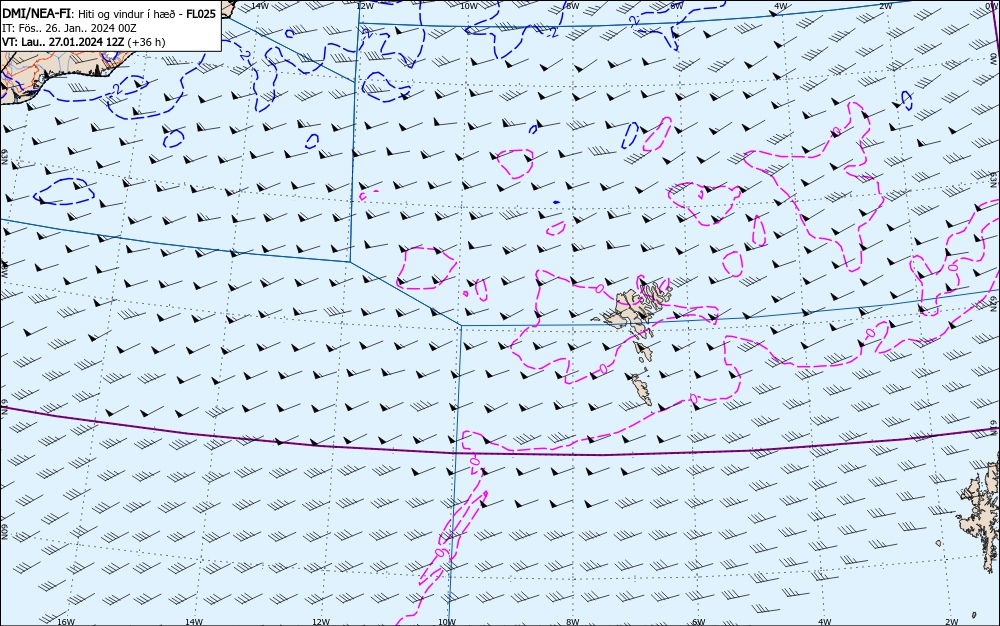Viewport: 1000px width, 626px height.
Task: Click the 6W label on the bottom border
Action: 699,622
